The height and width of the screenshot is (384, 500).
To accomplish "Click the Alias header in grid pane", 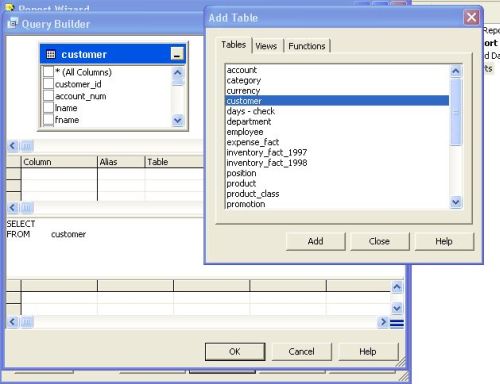I will [121, 162].
